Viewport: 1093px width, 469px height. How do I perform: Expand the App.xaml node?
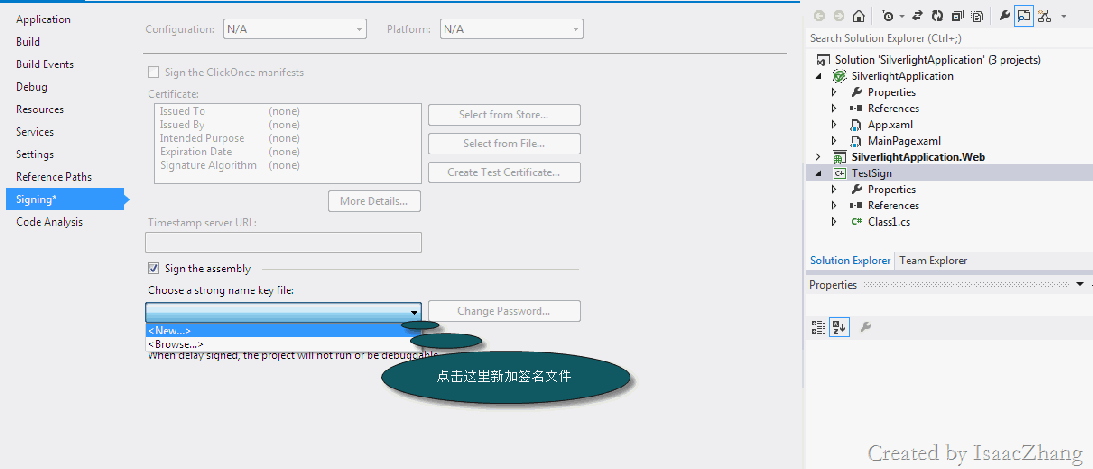coord(834,125)
